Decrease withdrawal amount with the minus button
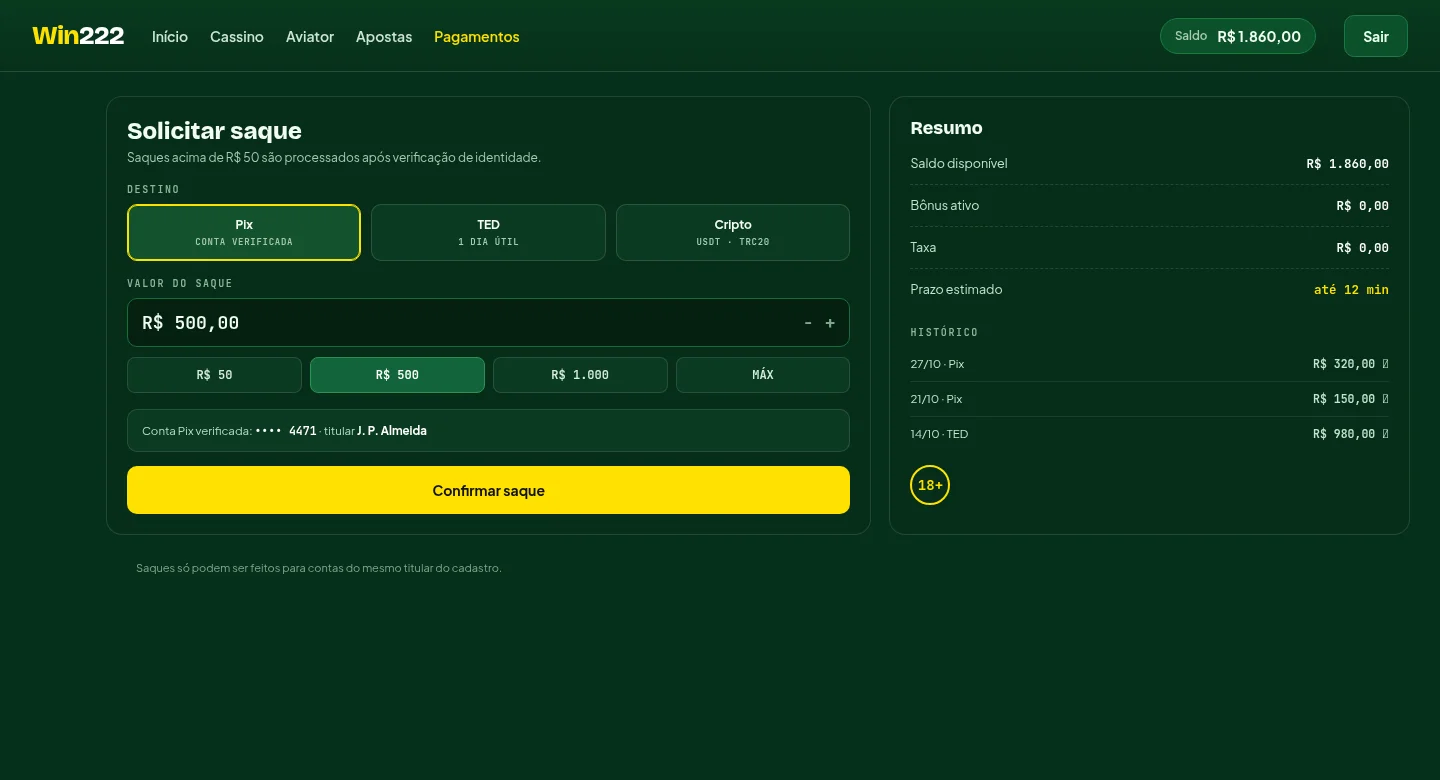This screenshot has height=780, width=1440. (808, 323)
